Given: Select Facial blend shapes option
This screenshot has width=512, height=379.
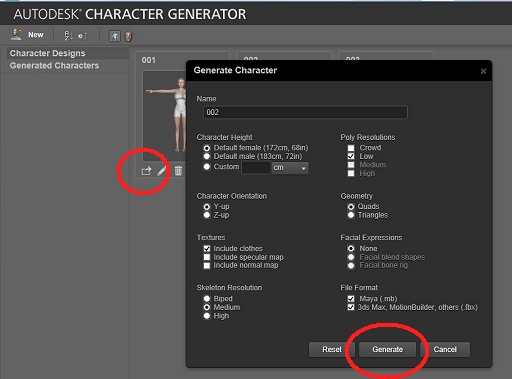Looking at the screenshot, I should (351, 257).
